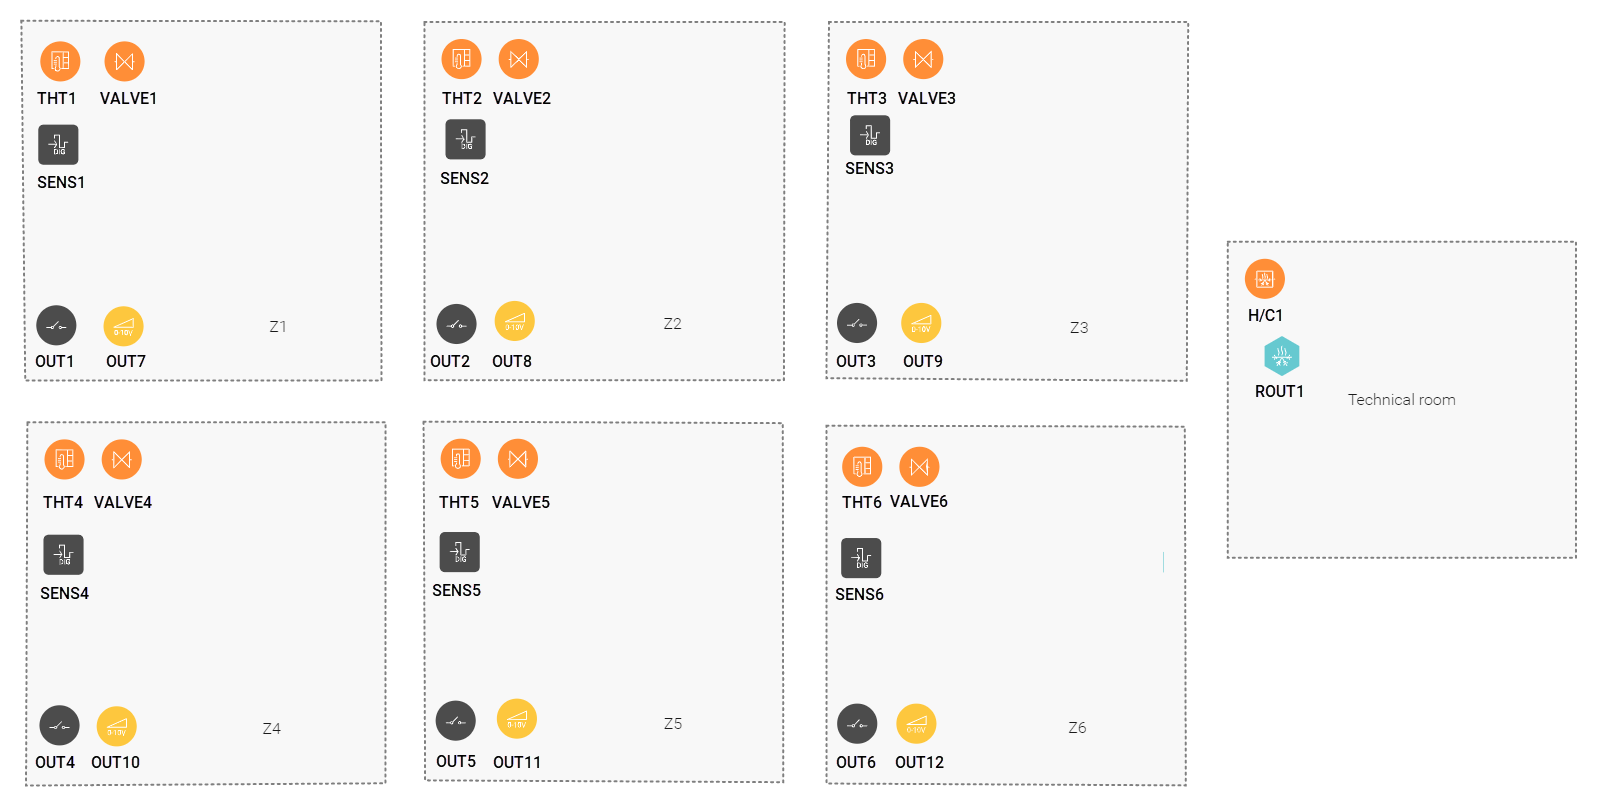Click the VALVE2 valve icon
This screenshot has width=1601, height=807.
click(x=518, y=59)
